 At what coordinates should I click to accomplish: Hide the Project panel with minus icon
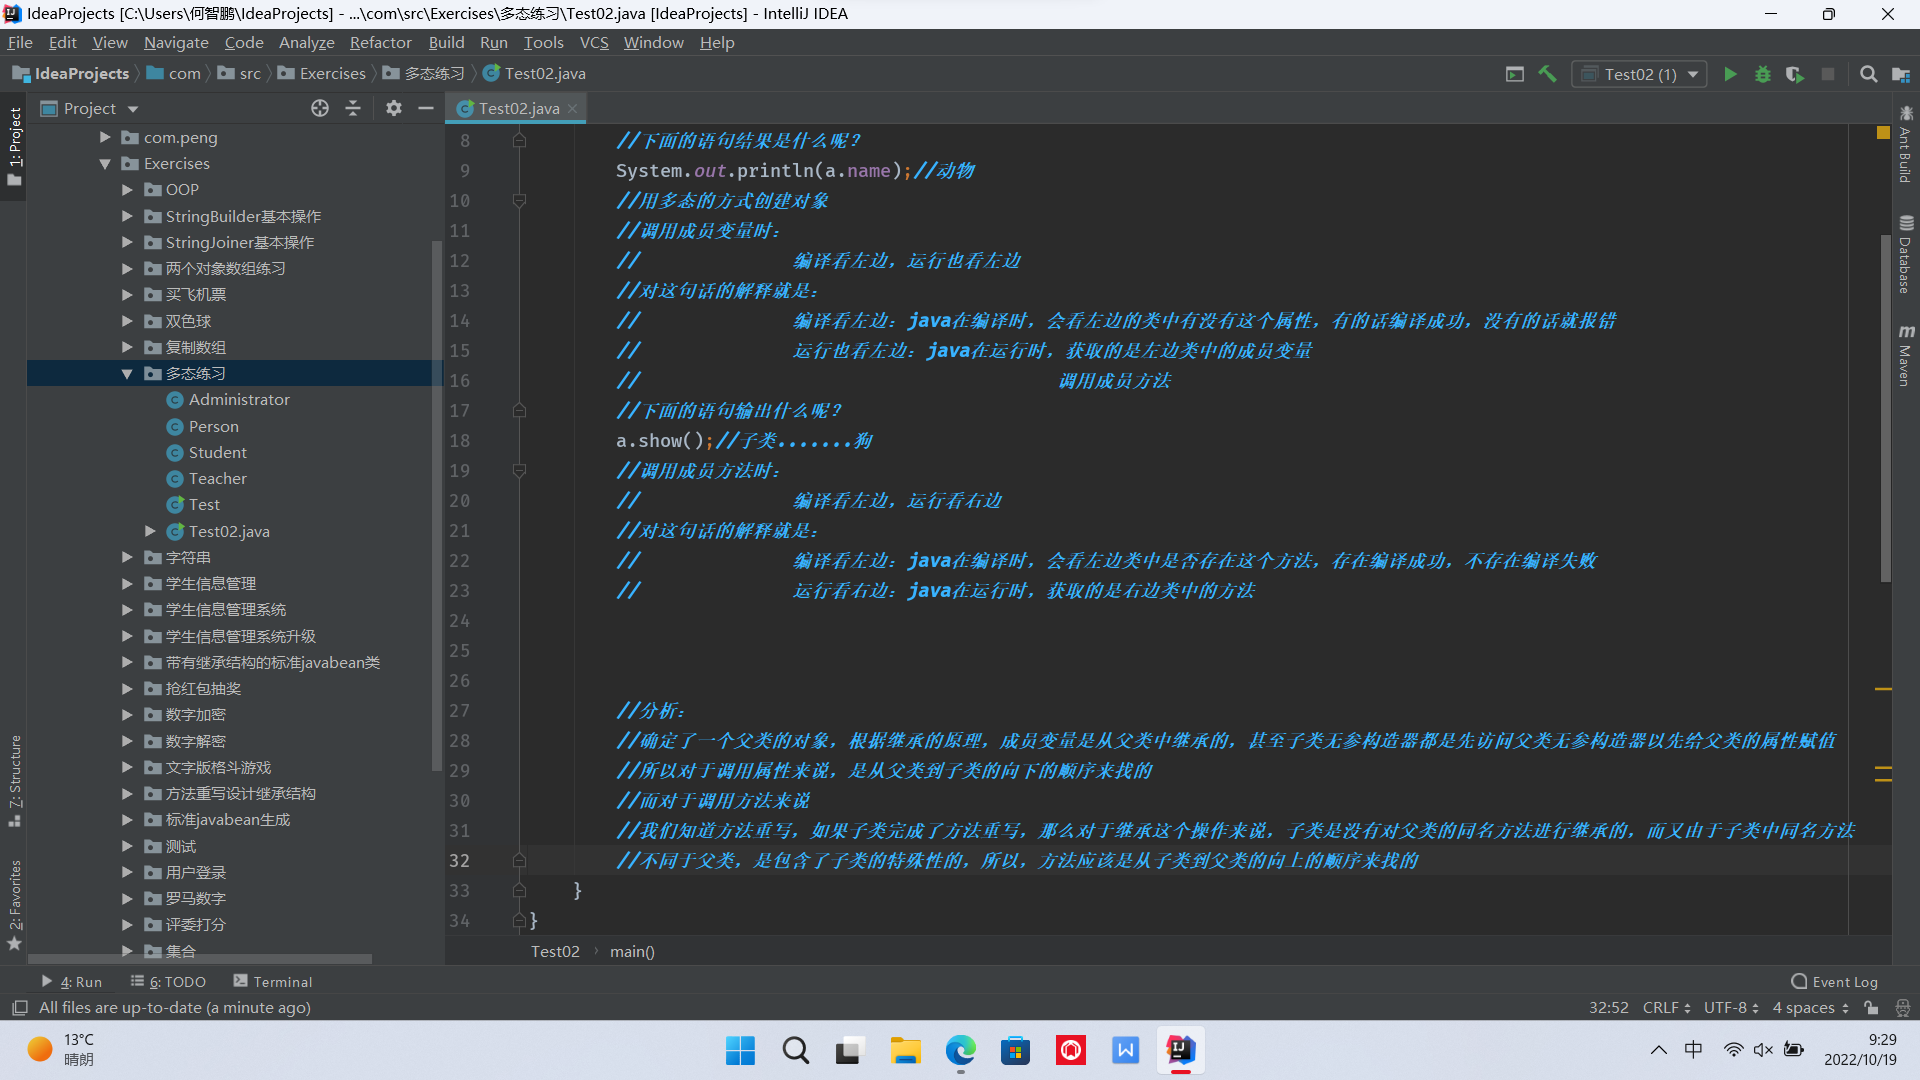pos(426,108)
